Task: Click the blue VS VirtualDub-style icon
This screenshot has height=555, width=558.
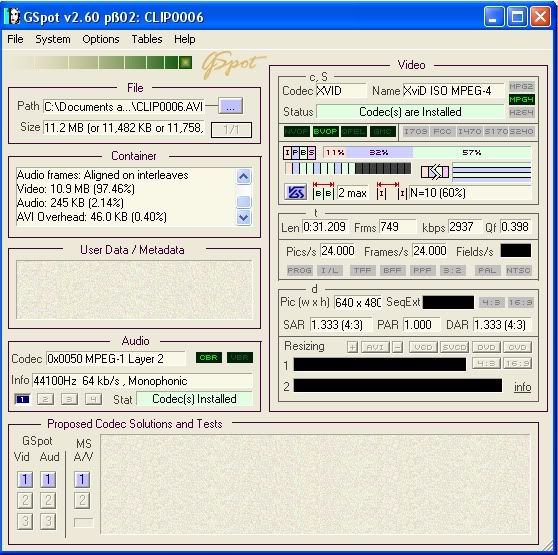Action: coord(295,192)
